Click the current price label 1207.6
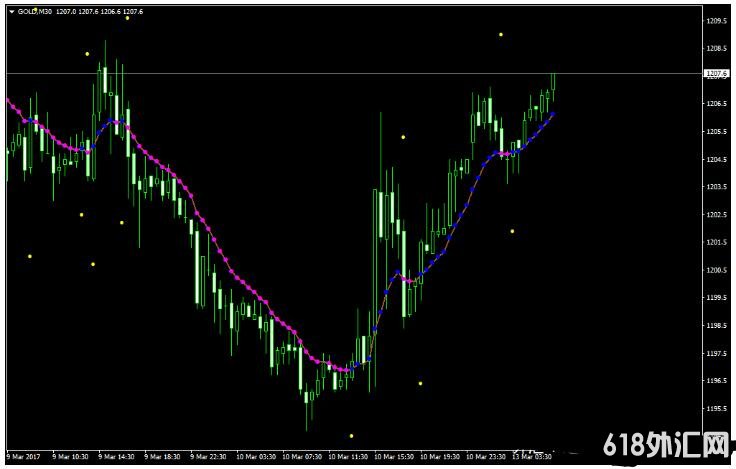Screen dimensions: 736x469 click(716, 73)
